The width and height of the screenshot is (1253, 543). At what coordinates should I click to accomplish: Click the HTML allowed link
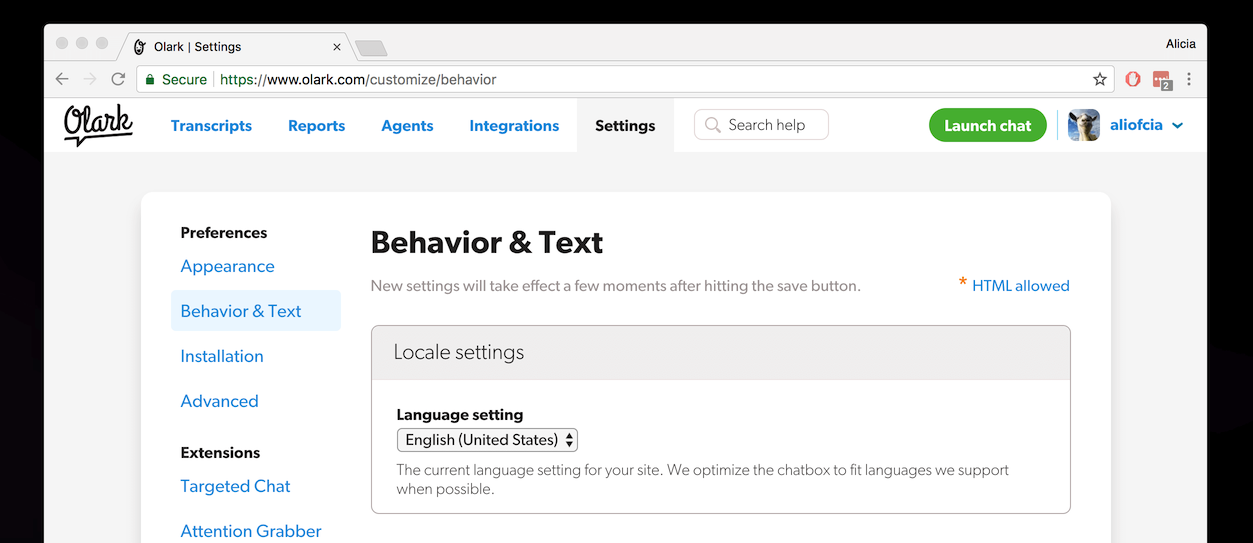pos(1020,286)
